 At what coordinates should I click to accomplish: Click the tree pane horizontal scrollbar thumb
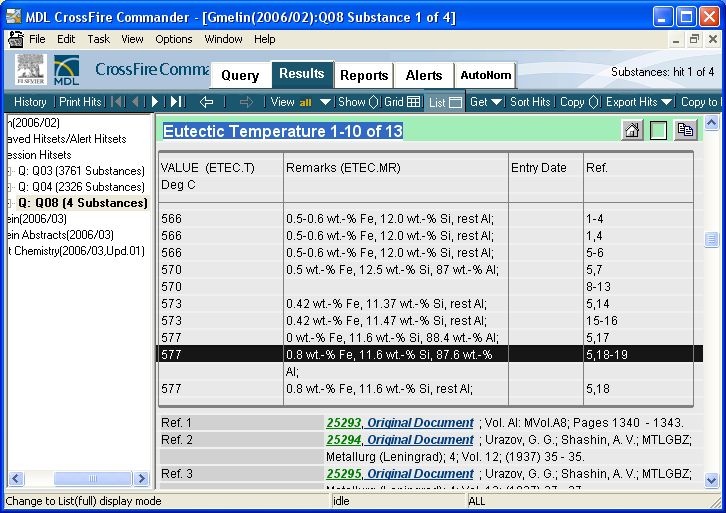(93, 478)
